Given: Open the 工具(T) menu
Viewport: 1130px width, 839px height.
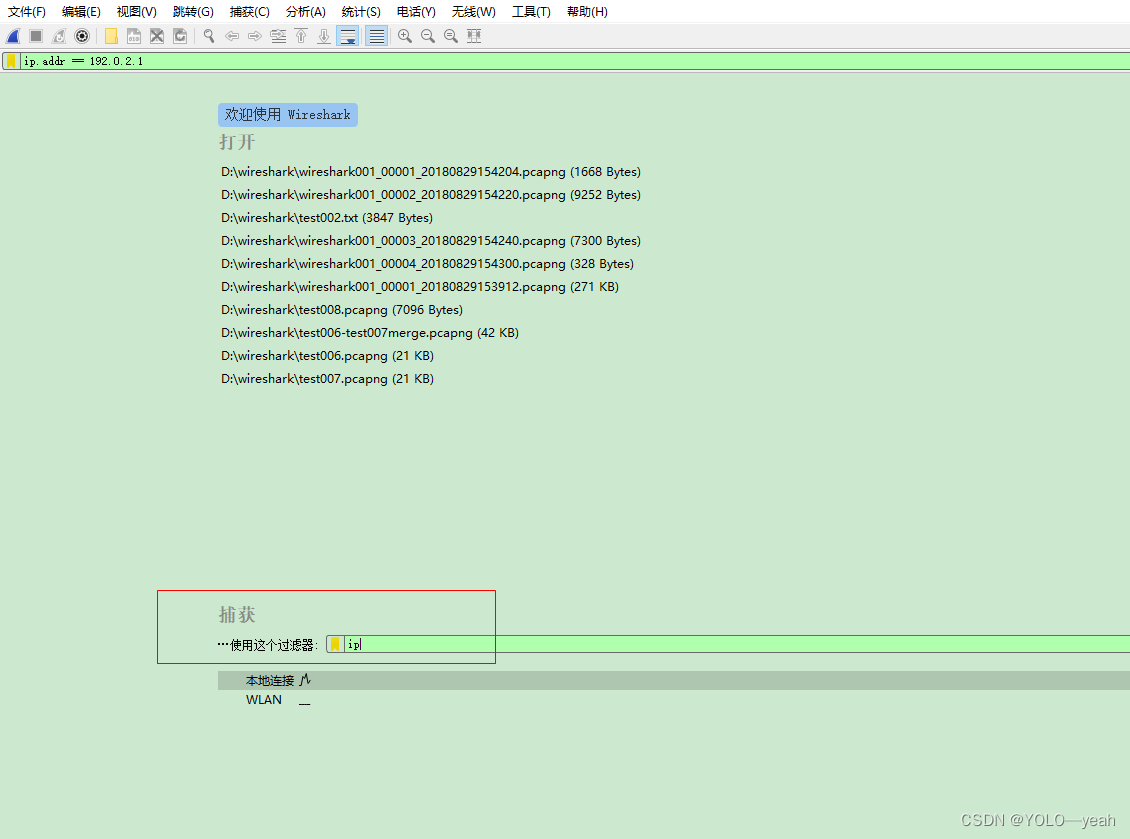Looking at the screenshot, I should pos(531,12).
